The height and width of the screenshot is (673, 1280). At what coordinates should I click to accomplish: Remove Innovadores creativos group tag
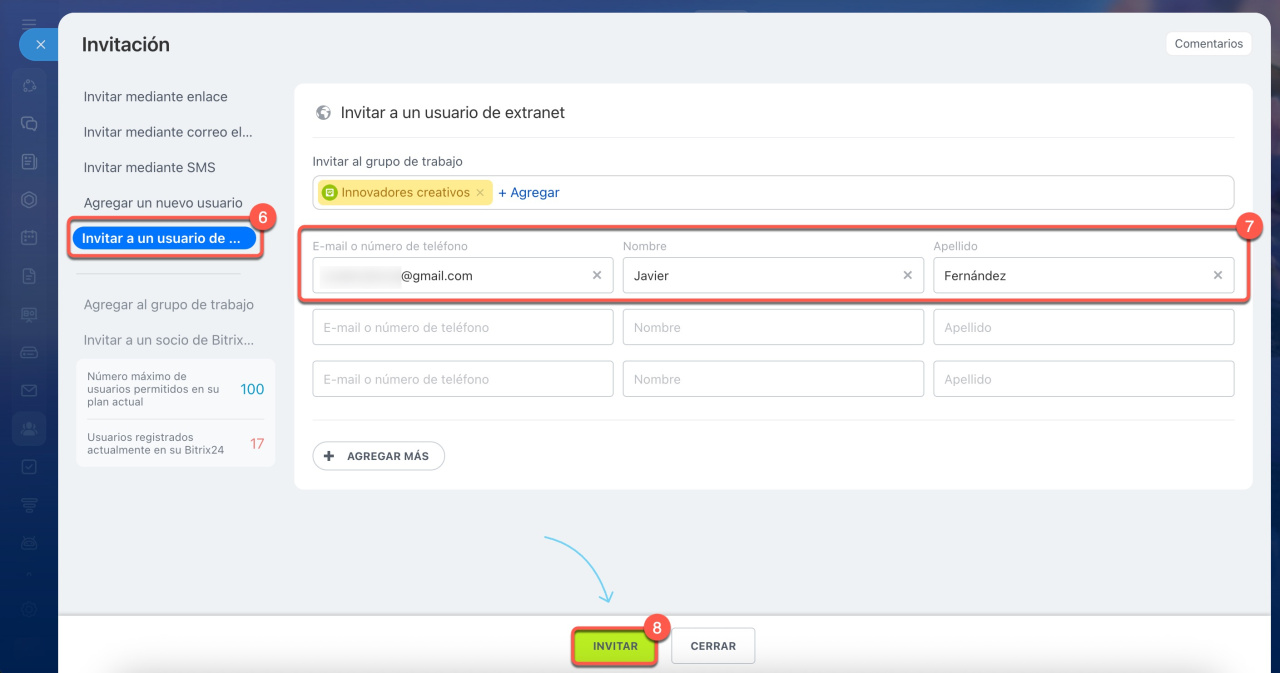480,193
